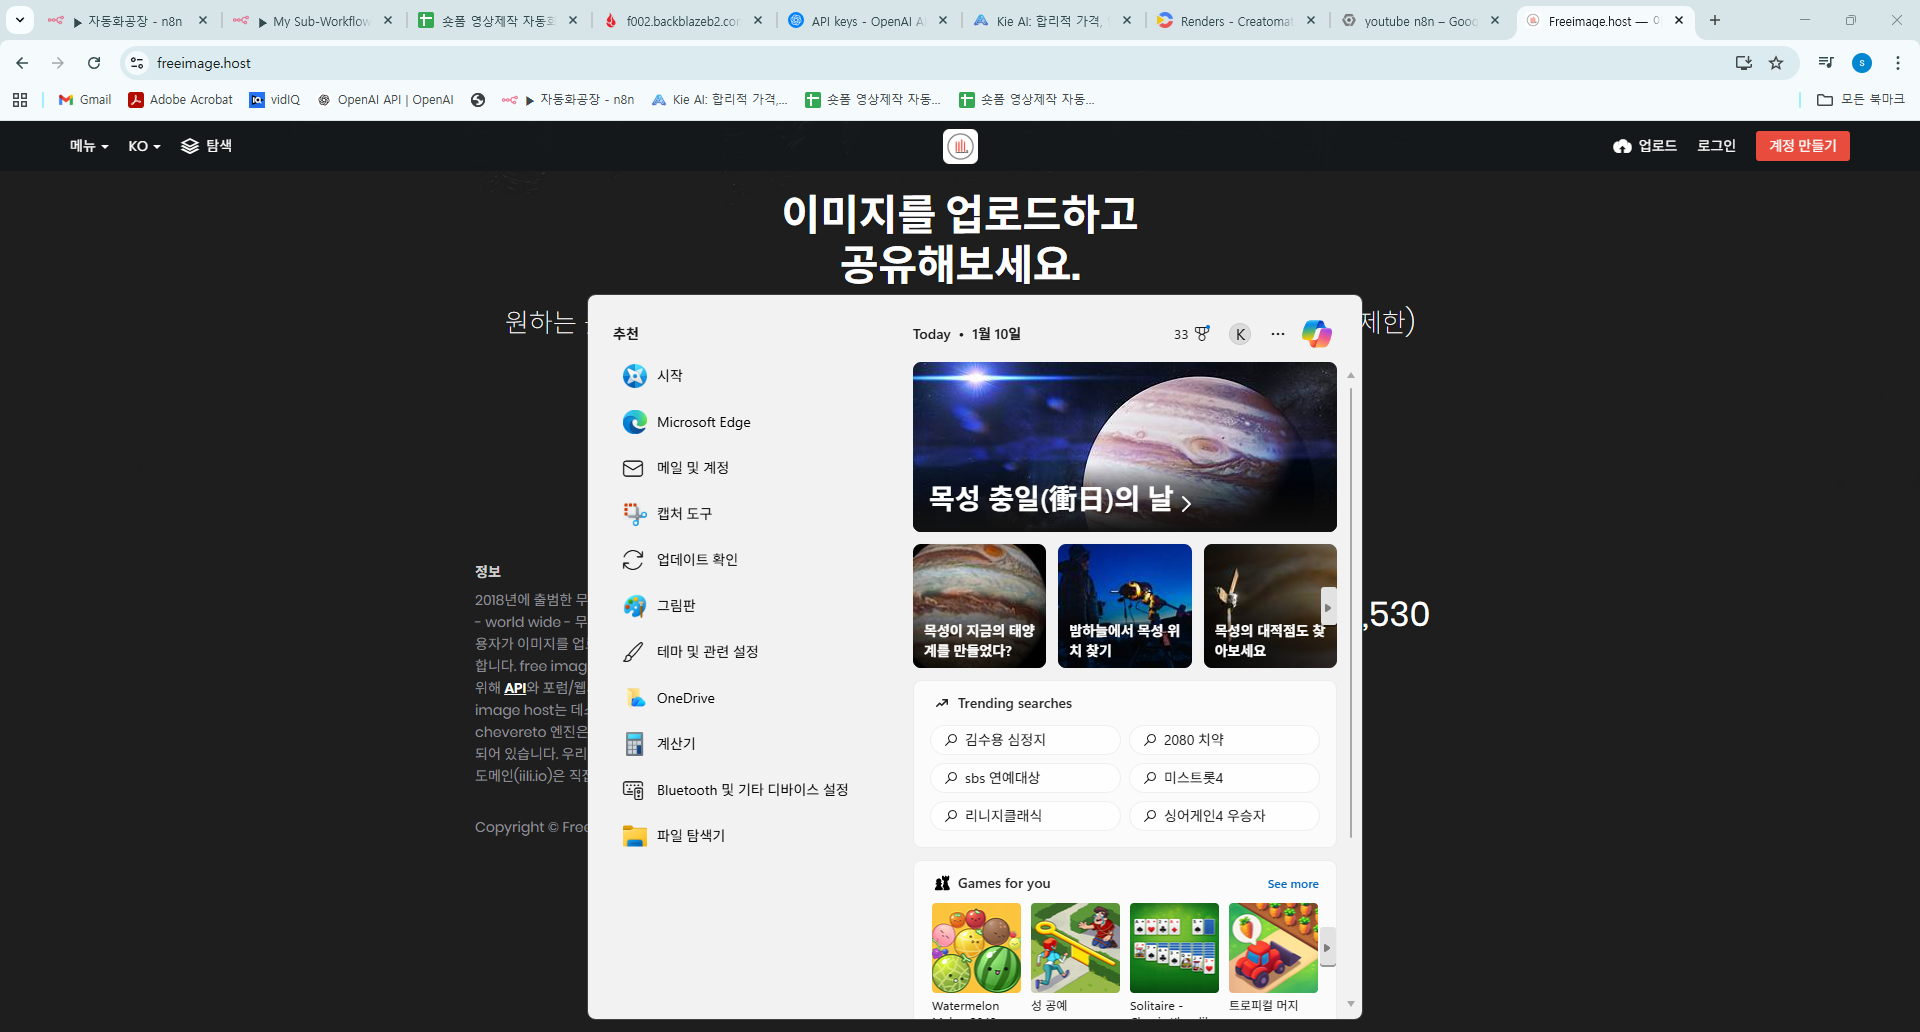The height and width of the screenshot is (1032, 1920).
Task: Close the Freeimage.host tab
Action: pyautogui.click(x=1679, y=20)
